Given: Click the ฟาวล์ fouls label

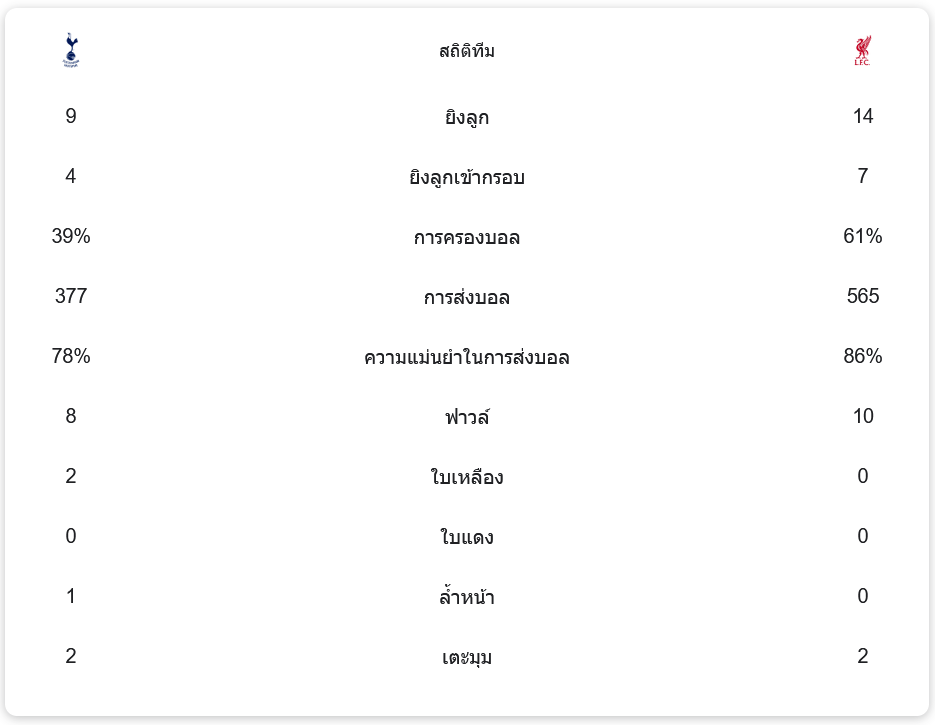Looking at the screenshot, I should [x=467, y=417].
